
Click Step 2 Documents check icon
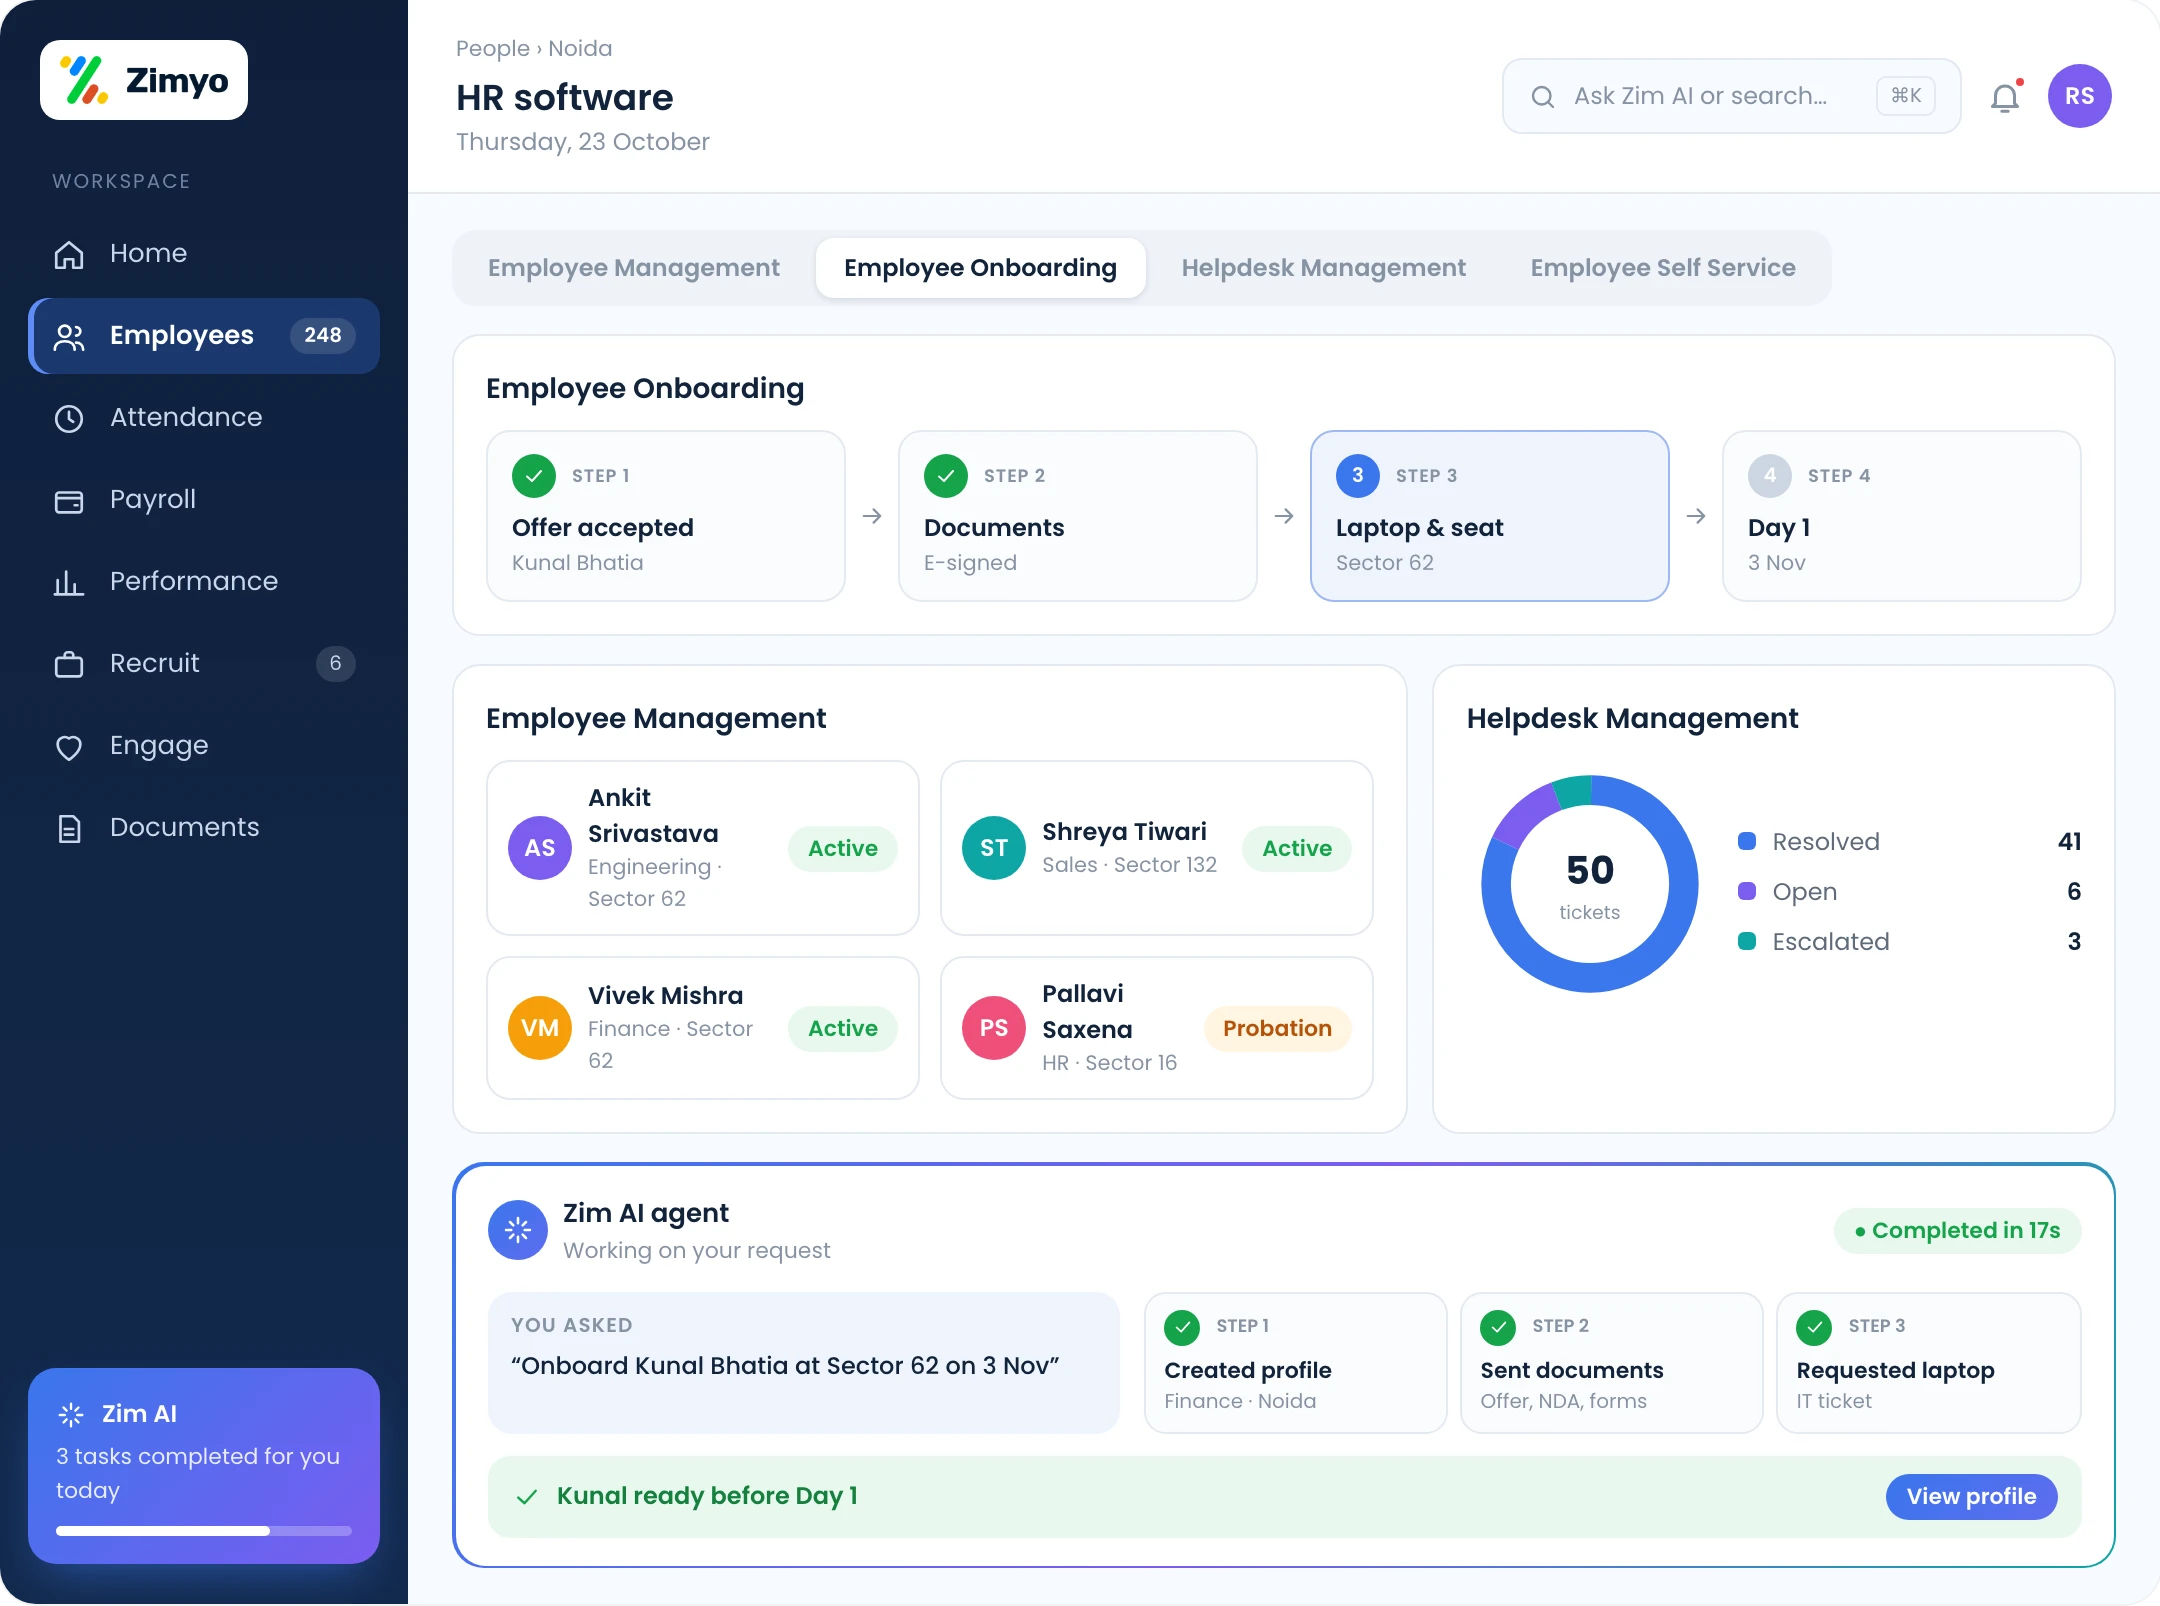pyautogui.click(x=945, y=476)
